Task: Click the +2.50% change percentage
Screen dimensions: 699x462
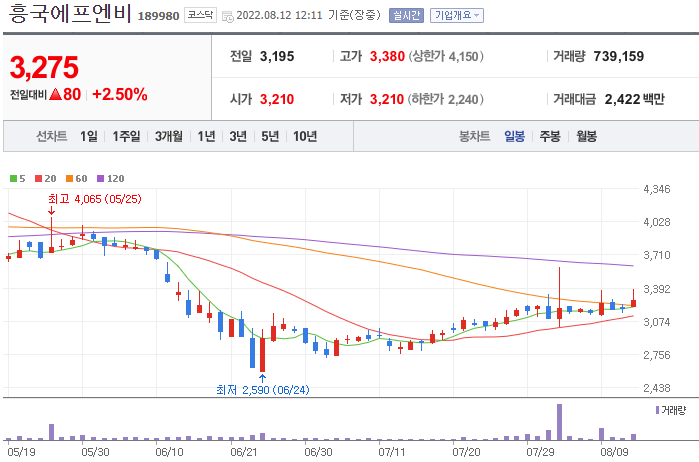Action: coord(119,94)
